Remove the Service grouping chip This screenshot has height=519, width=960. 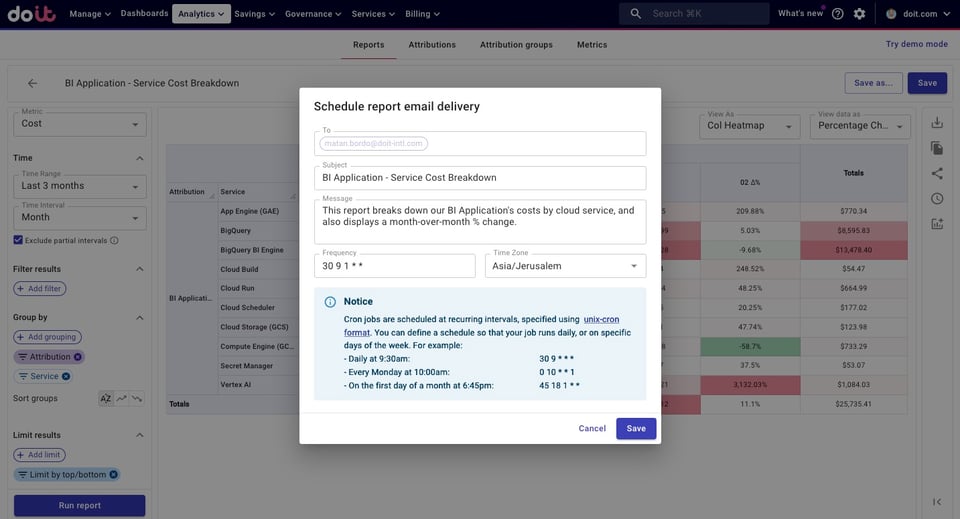(x=66, y=376)
